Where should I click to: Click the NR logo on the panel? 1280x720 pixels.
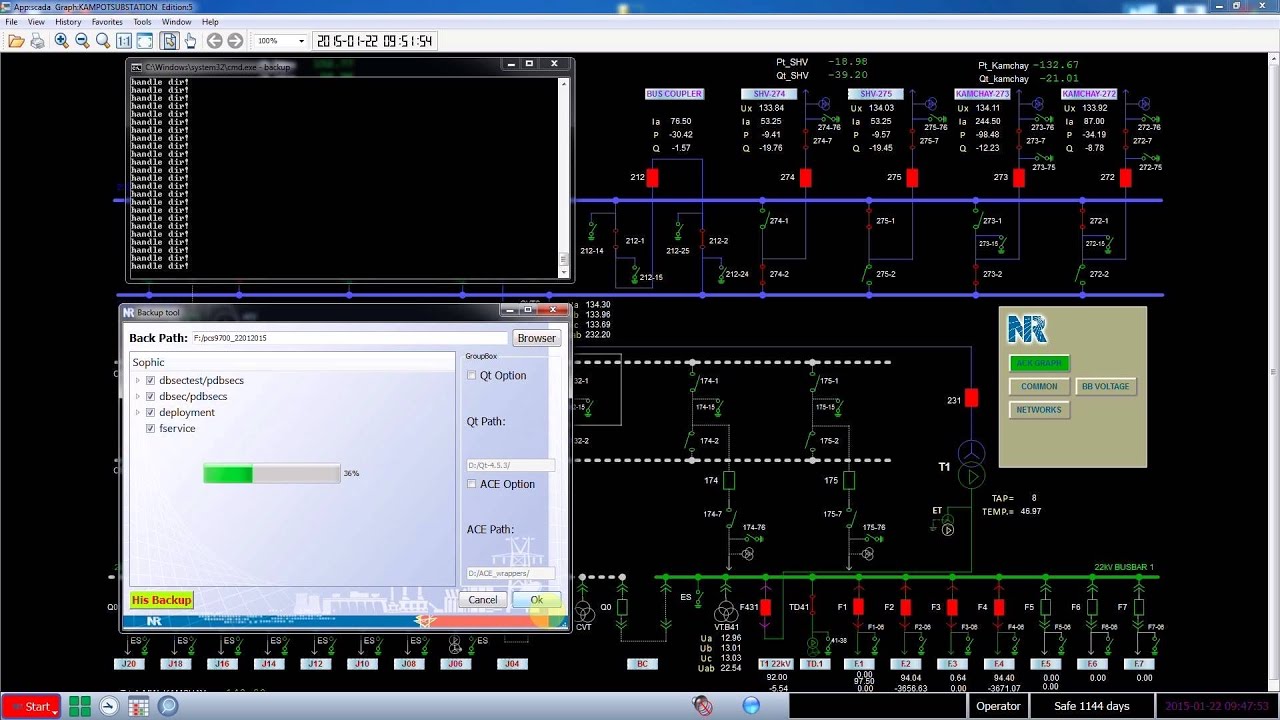tap(1027, 329)
